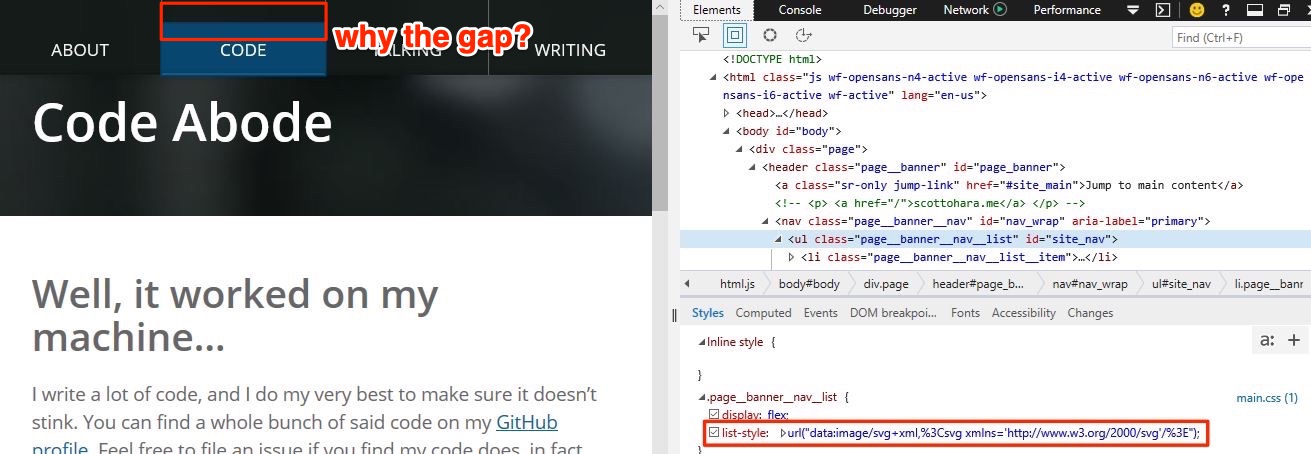The height and width of the screenshot is (454, 1311).
Task: Select div.page in the breadcrumb
Action: tap(886, 284)
